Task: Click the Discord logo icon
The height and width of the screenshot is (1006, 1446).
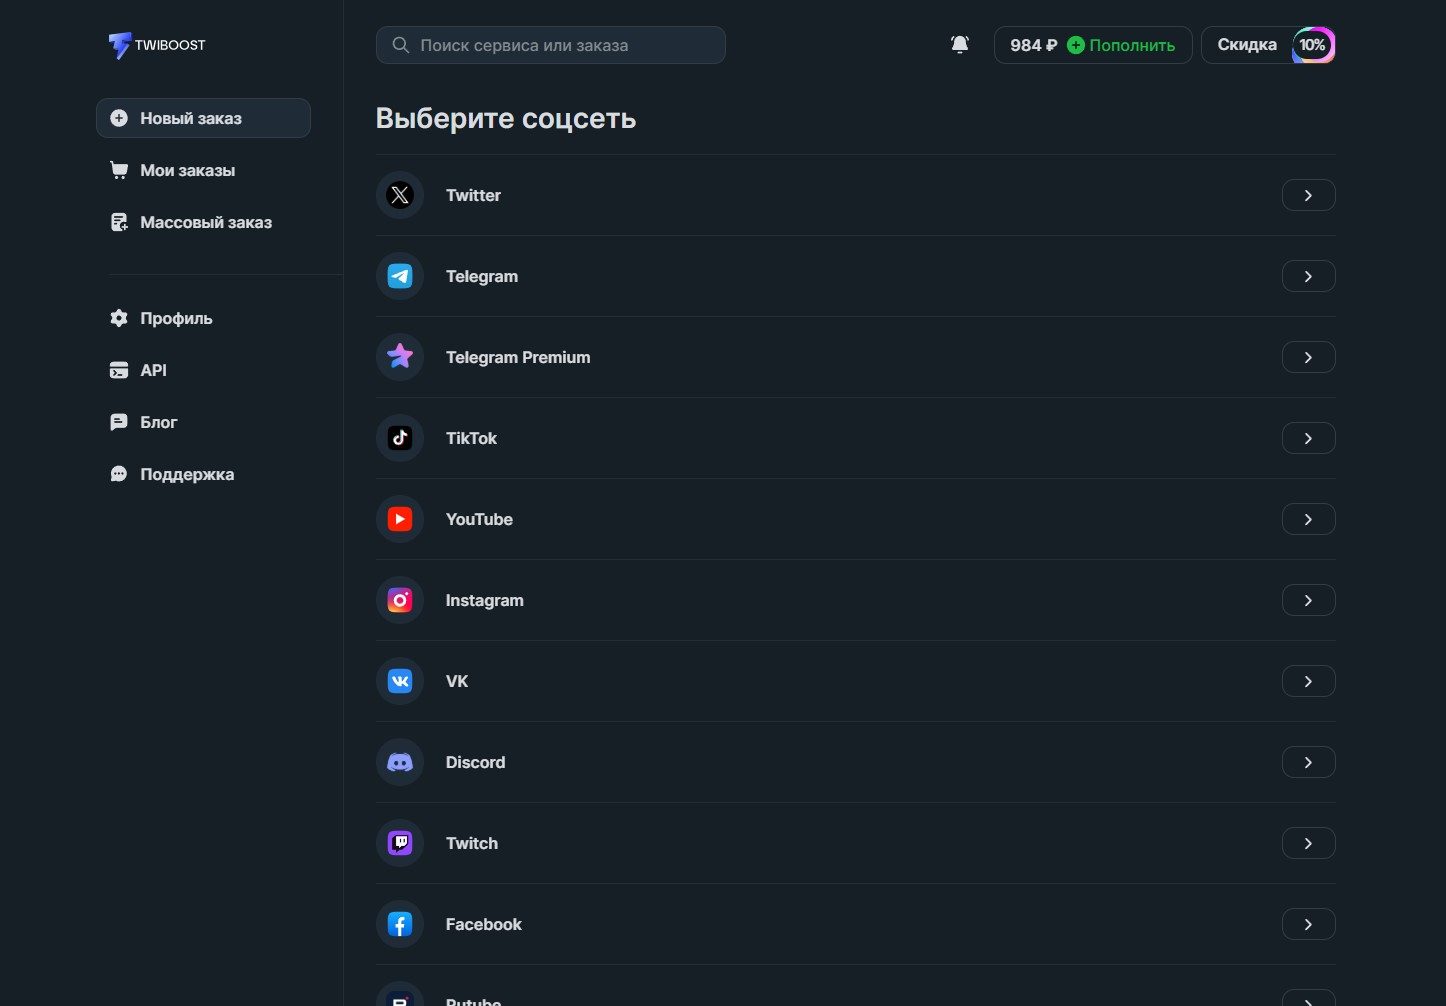Action: [x=400, y=762]
